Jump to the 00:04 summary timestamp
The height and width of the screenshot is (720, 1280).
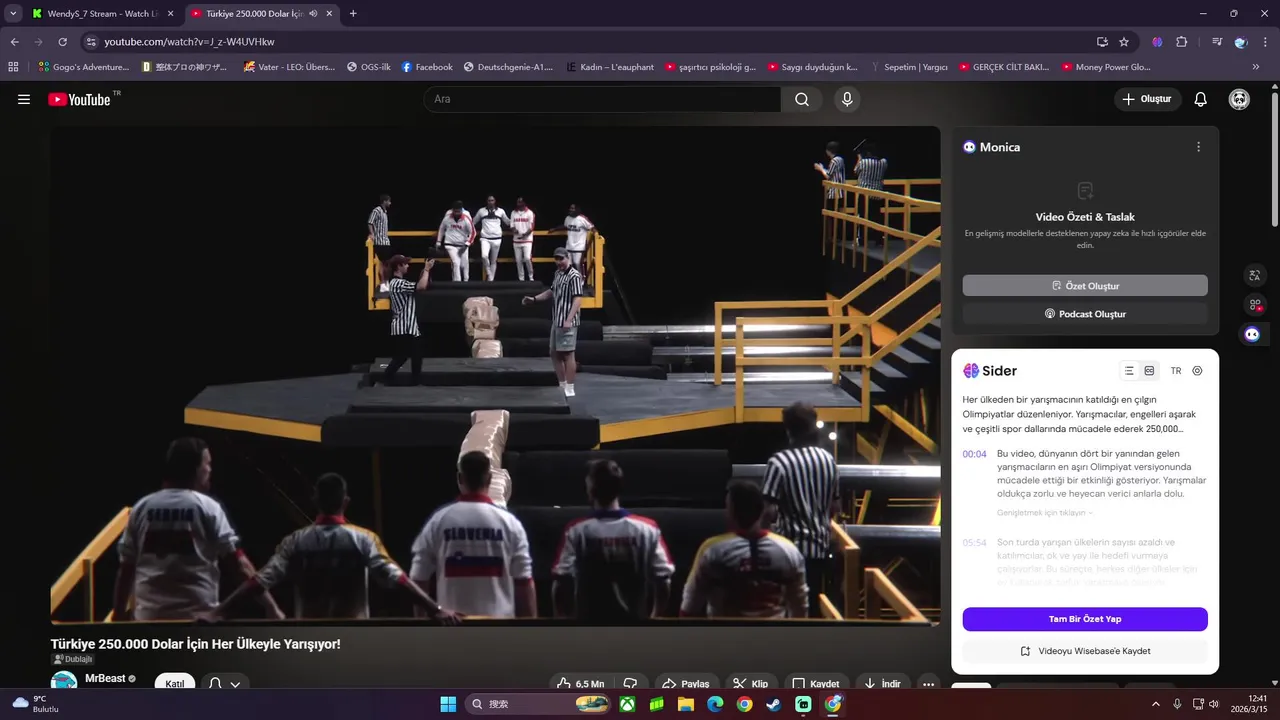tap(974, 454)
